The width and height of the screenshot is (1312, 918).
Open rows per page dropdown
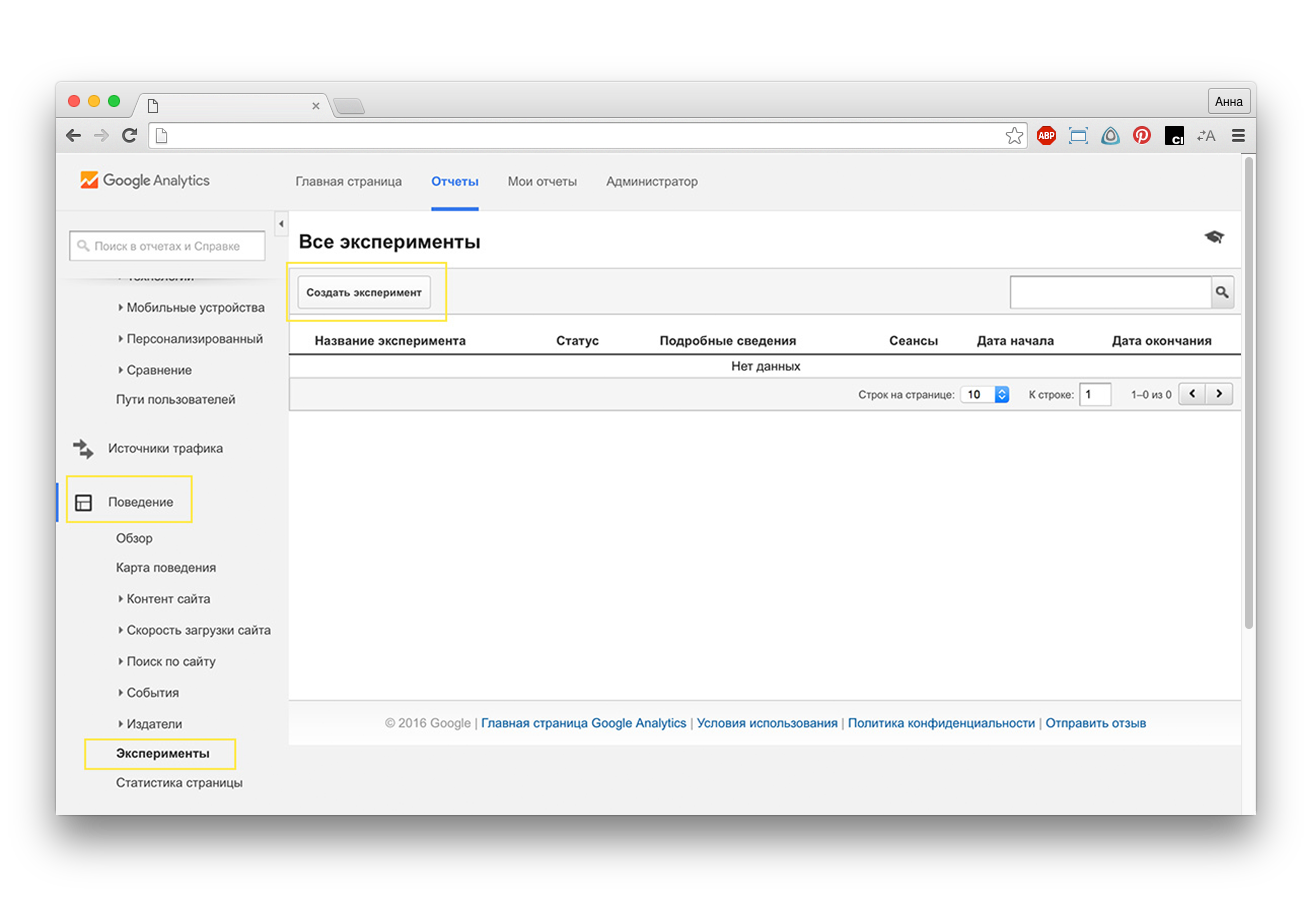pyautogui.click(x=985, y=395)
